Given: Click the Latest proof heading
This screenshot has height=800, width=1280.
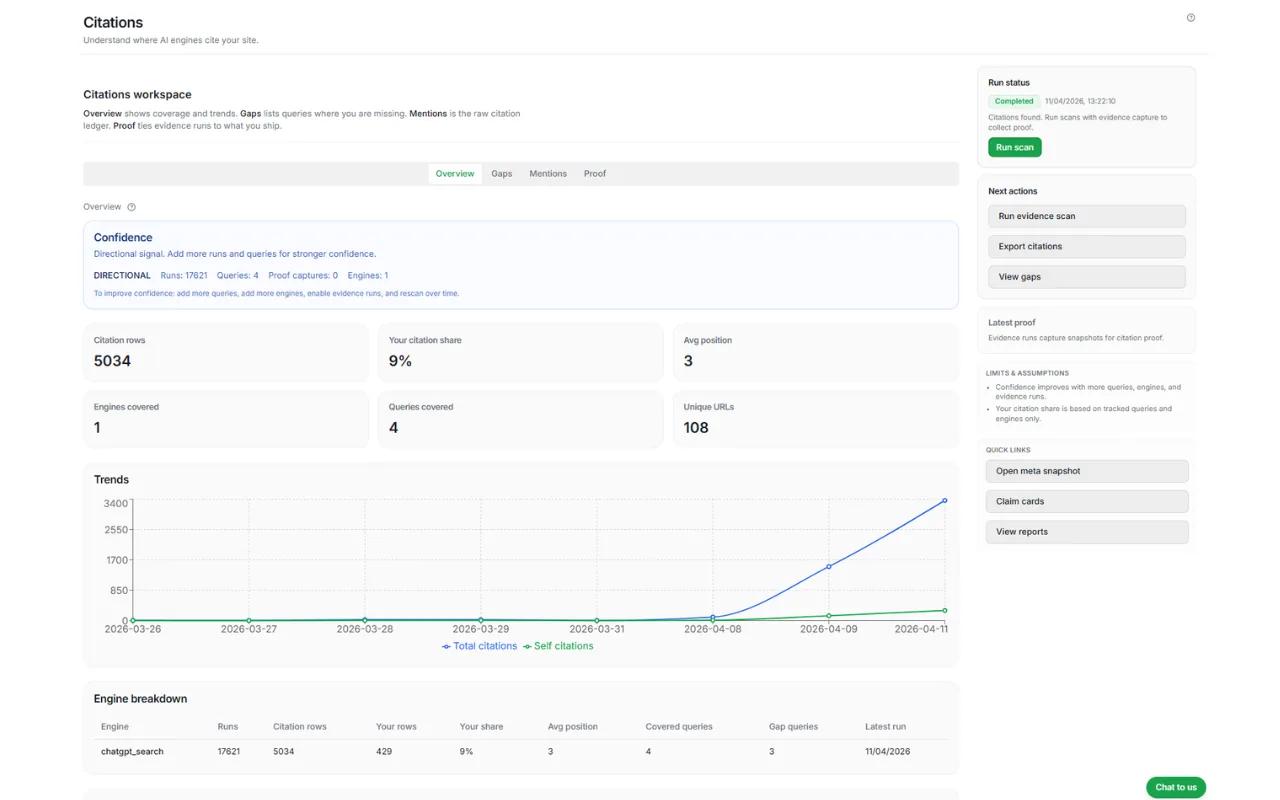Looking at the screenshot, I should 1012,323.
